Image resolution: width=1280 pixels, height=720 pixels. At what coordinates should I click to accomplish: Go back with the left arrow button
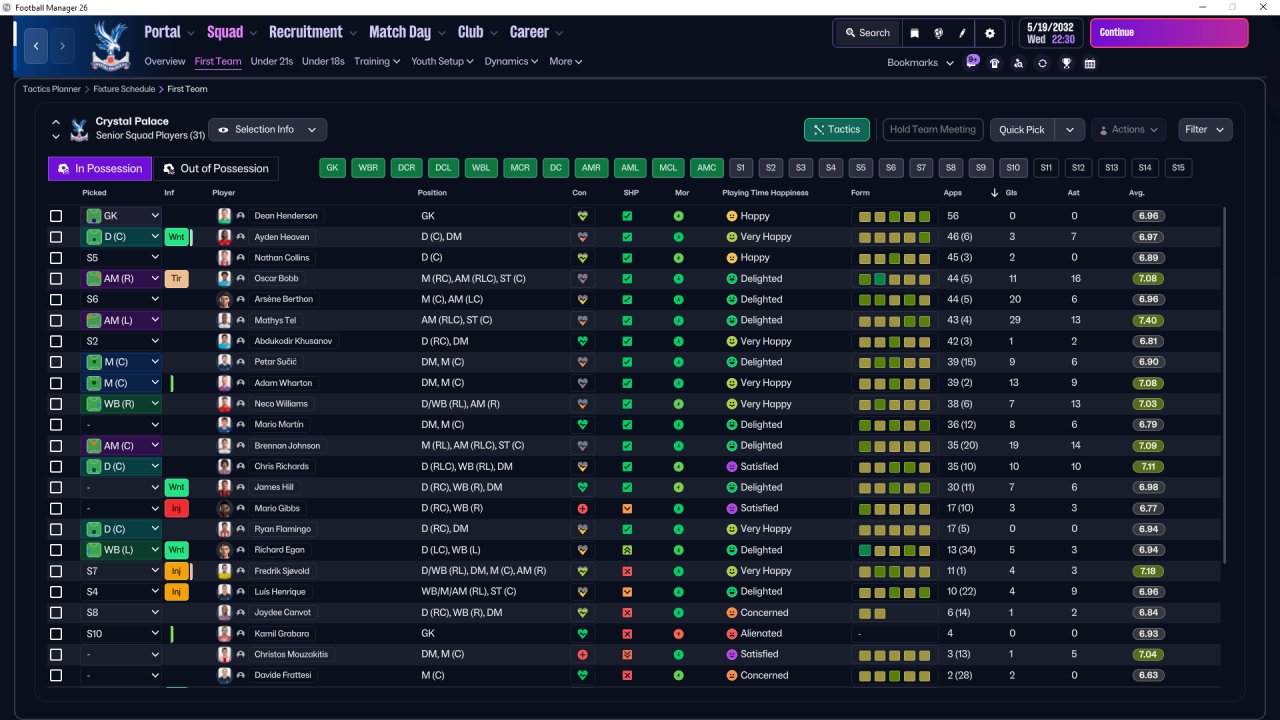36,46
